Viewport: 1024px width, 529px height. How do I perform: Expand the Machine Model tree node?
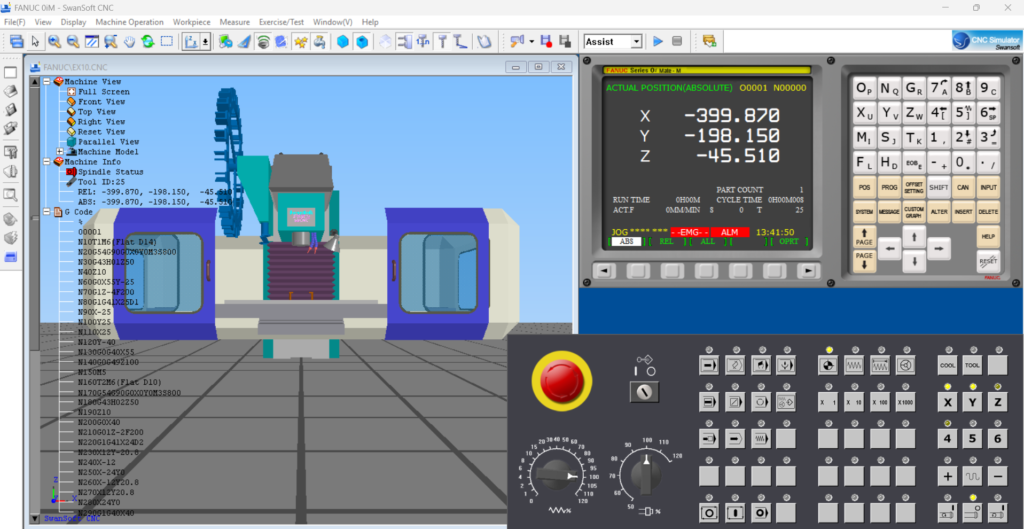click(x=59, y=152)
